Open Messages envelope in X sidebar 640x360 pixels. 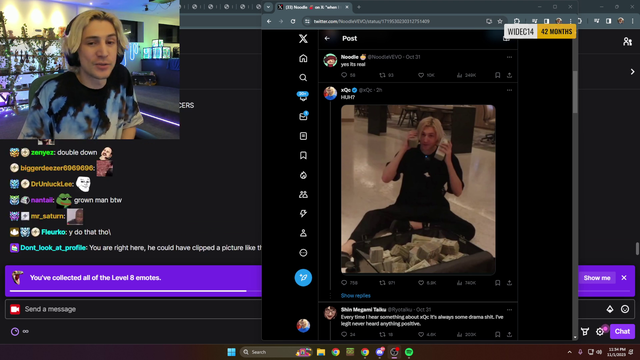(303, 116)
